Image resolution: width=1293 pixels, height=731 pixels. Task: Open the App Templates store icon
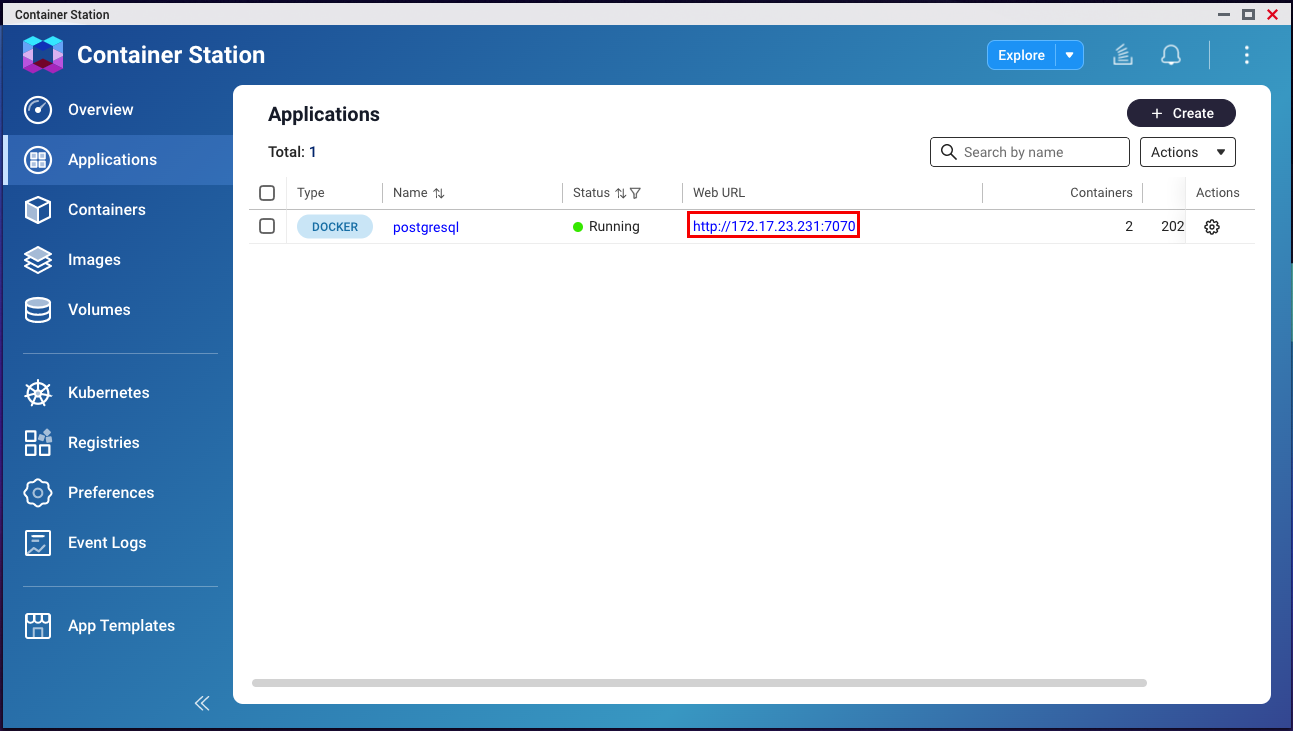tap(38, 626)
